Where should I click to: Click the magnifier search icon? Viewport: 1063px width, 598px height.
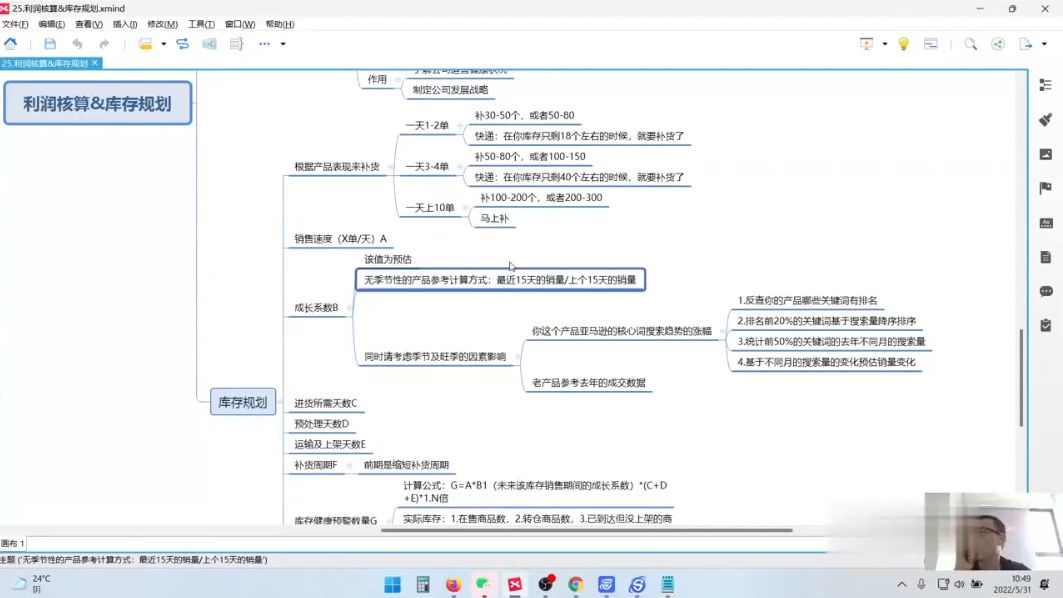(971, 44)
